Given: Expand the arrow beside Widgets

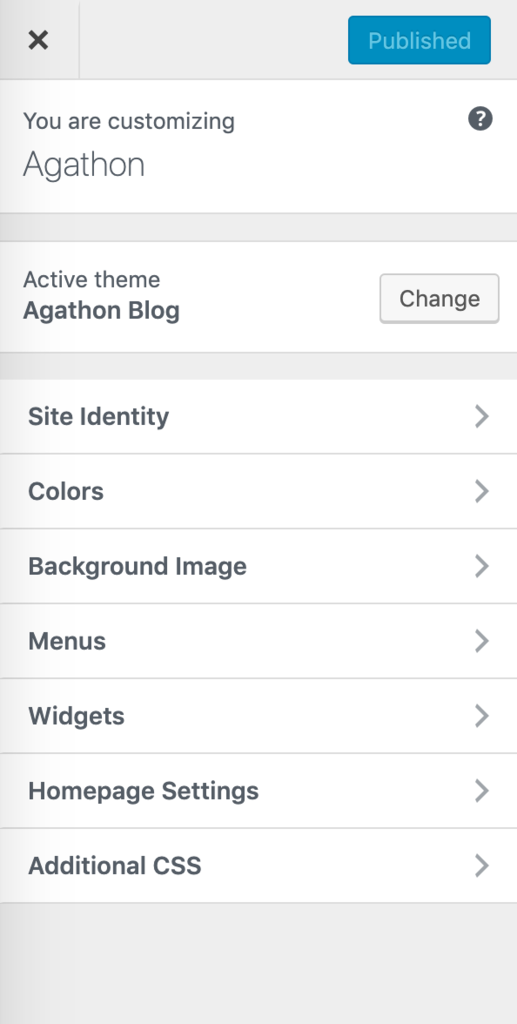Looking at the screenshot, I should pyautogui.click(x=482, y=716).
